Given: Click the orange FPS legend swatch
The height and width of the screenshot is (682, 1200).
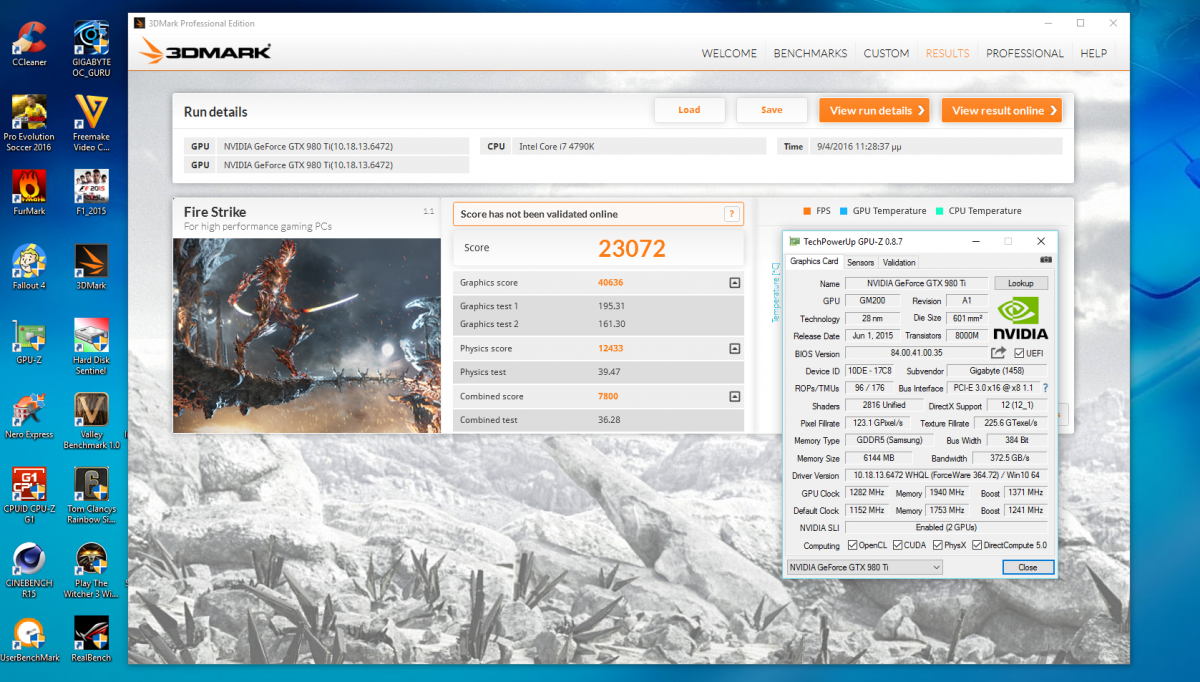Looking at the screenshot, I should (806, 211).
